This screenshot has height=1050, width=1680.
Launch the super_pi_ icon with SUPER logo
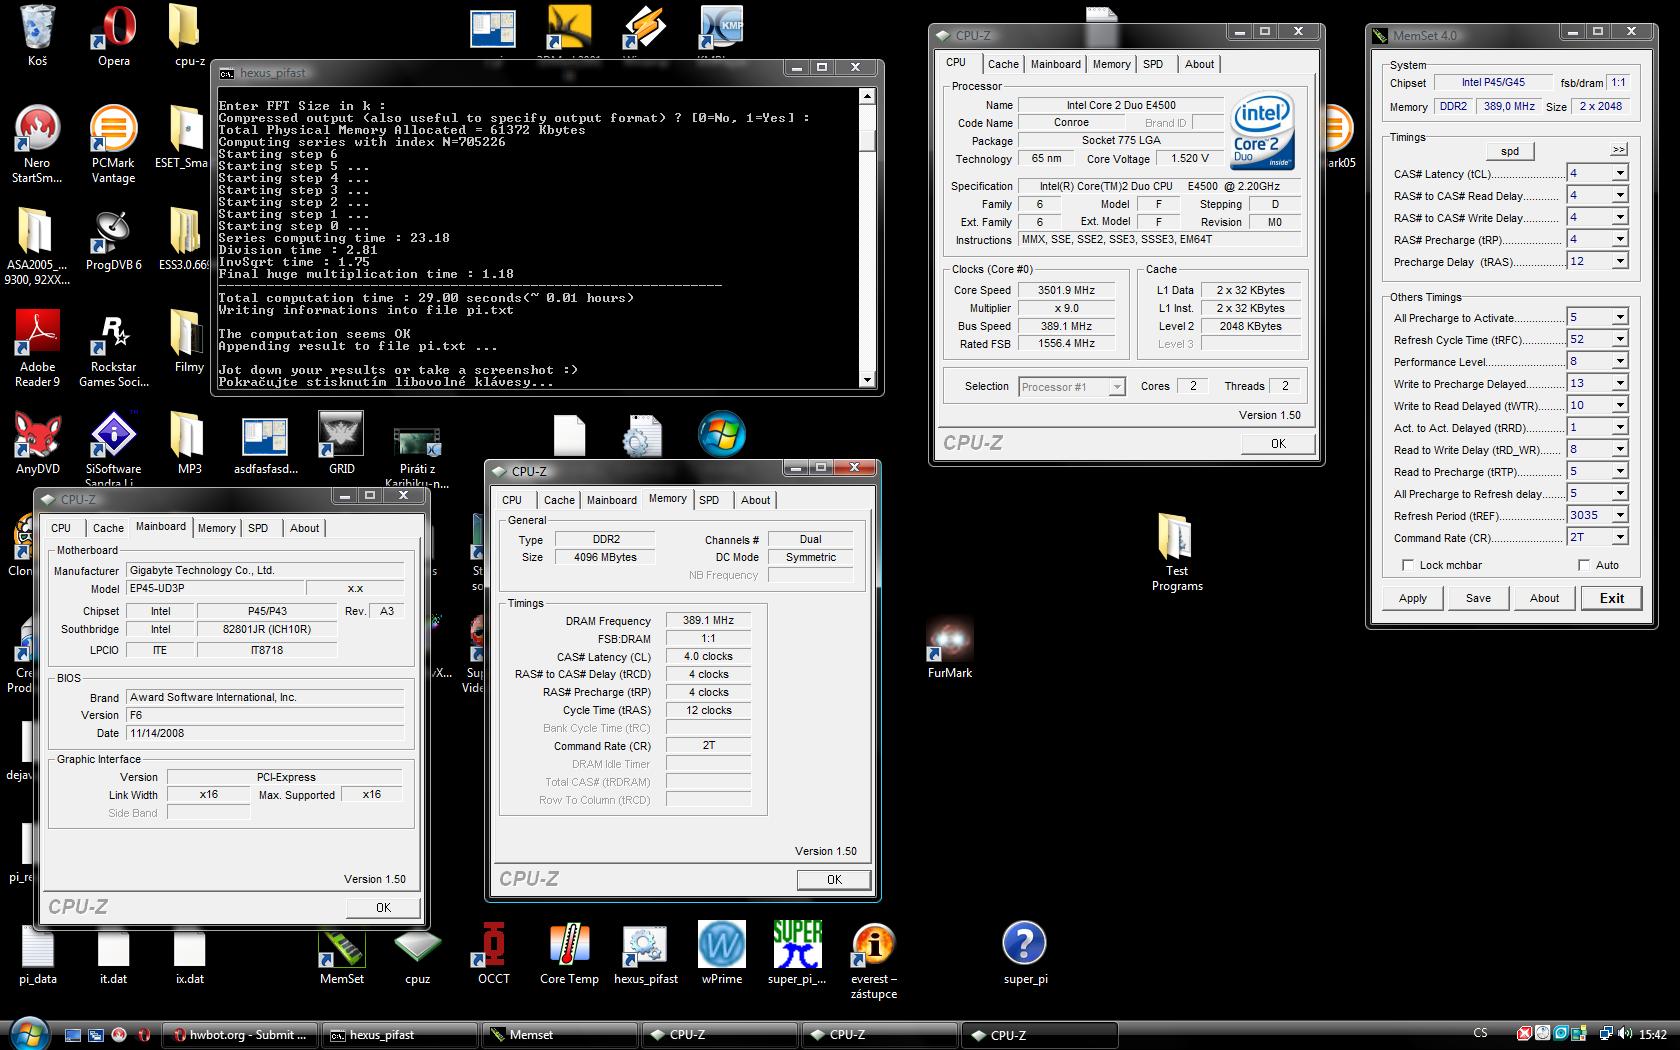point(797,953)
